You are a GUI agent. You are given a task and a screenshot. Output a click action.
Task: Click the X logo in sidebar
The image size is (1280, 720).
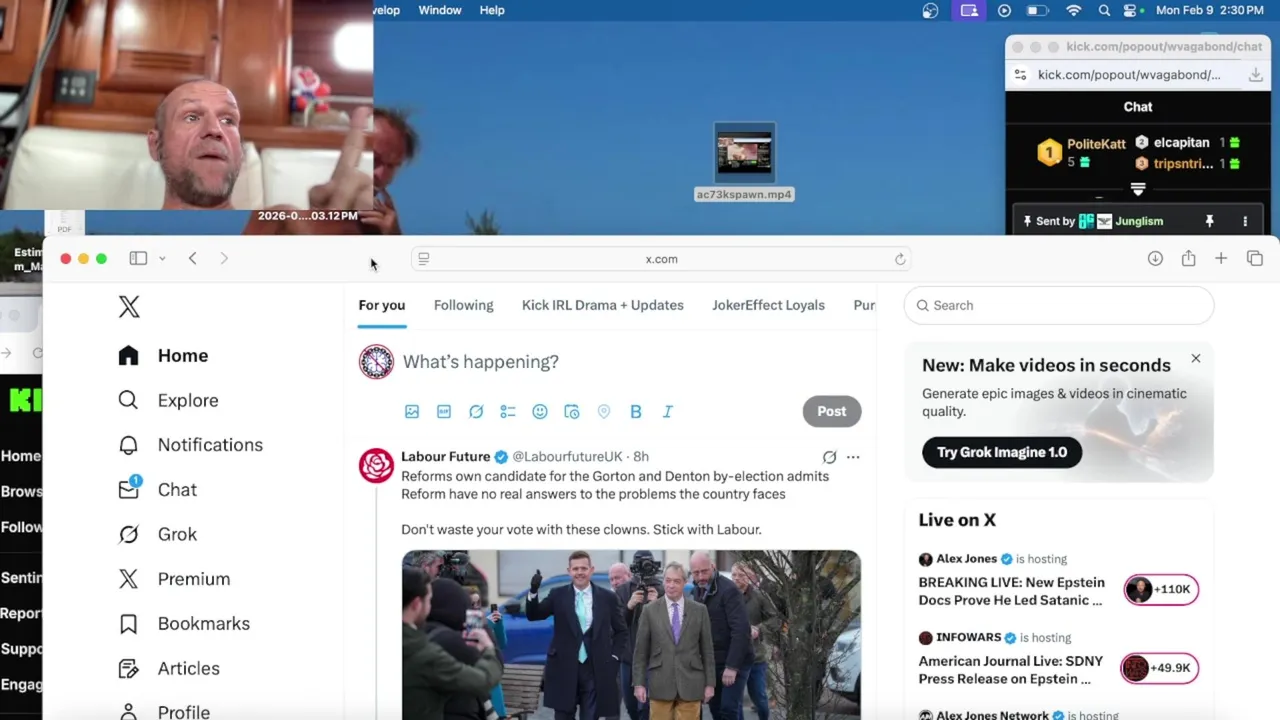[129, 306]
